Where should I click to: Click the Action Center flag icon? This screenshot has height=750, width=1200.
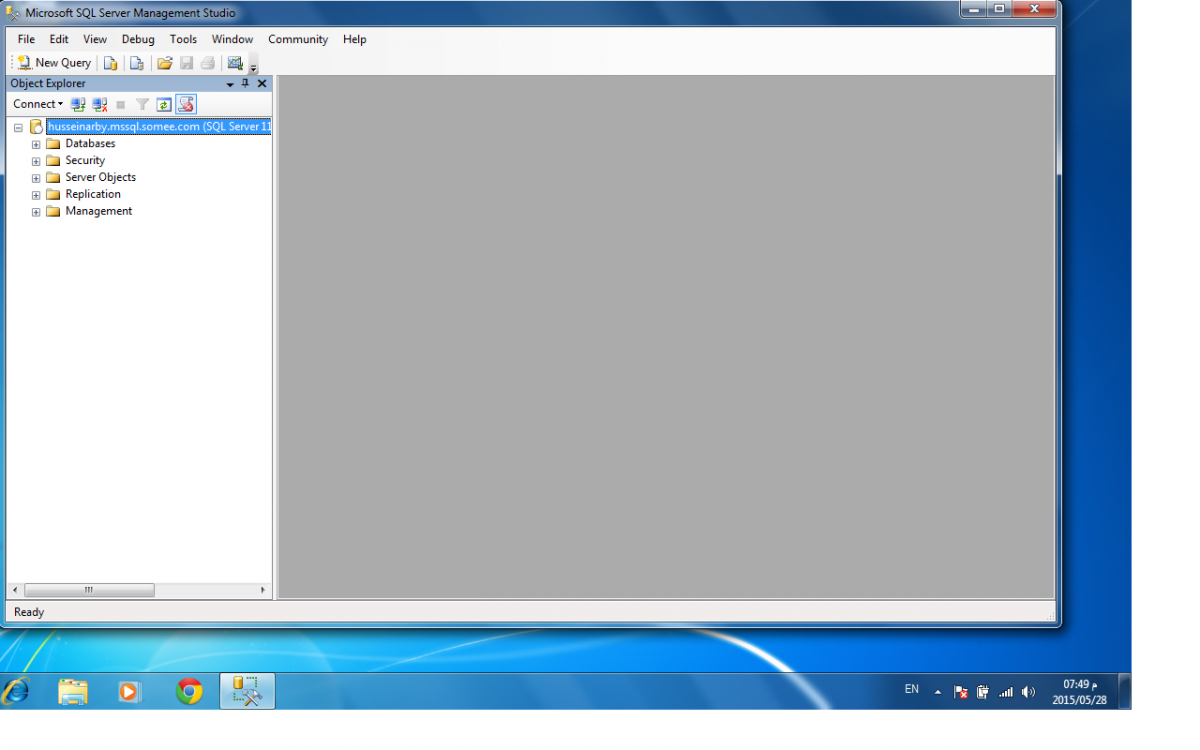pos(960,692)
